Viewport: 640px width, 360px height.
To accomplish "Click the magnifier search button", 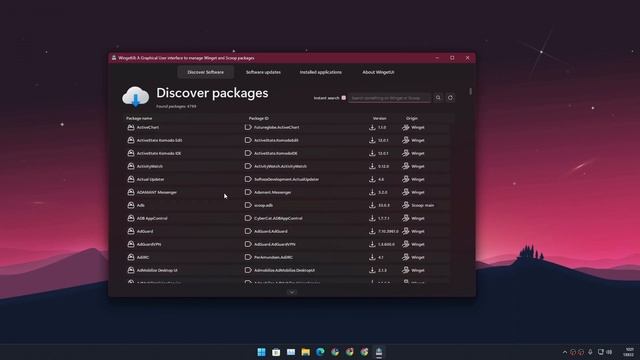I will click(x=438, y=98).
